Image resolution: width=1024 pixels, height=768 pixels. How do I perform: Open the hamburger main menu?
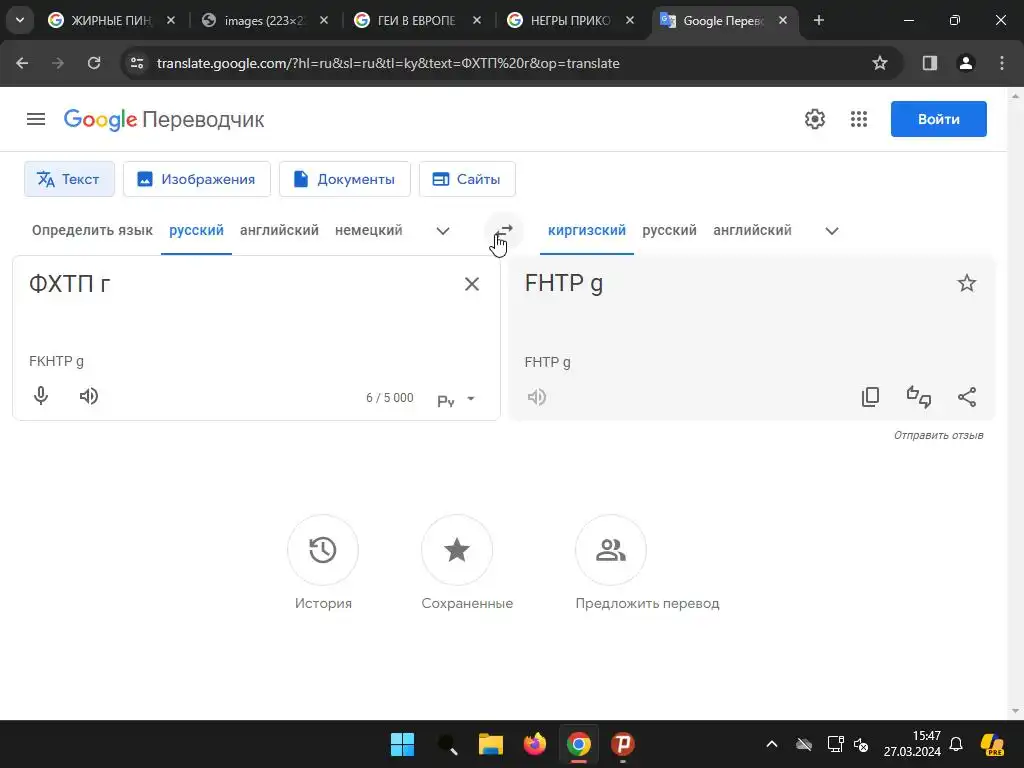pyautogui.click(x=36, y=119)
